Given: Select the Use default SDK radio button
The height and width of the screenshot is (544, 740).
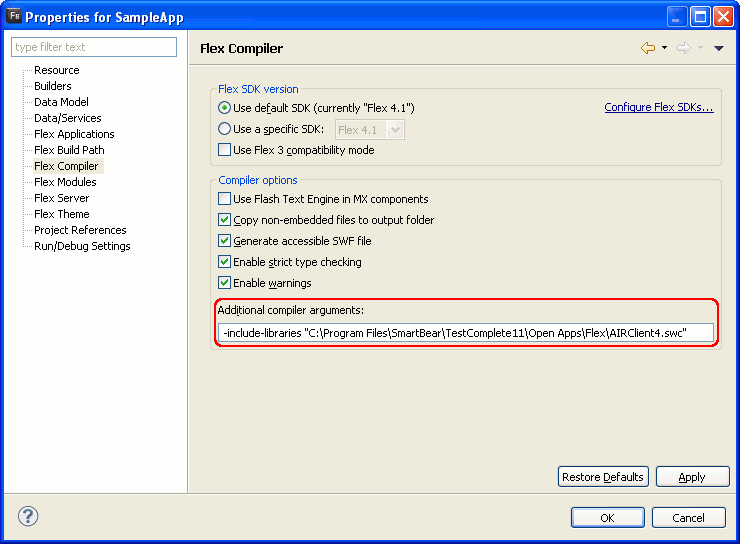Looking at the screenshot, I should [x=225, y=108].
